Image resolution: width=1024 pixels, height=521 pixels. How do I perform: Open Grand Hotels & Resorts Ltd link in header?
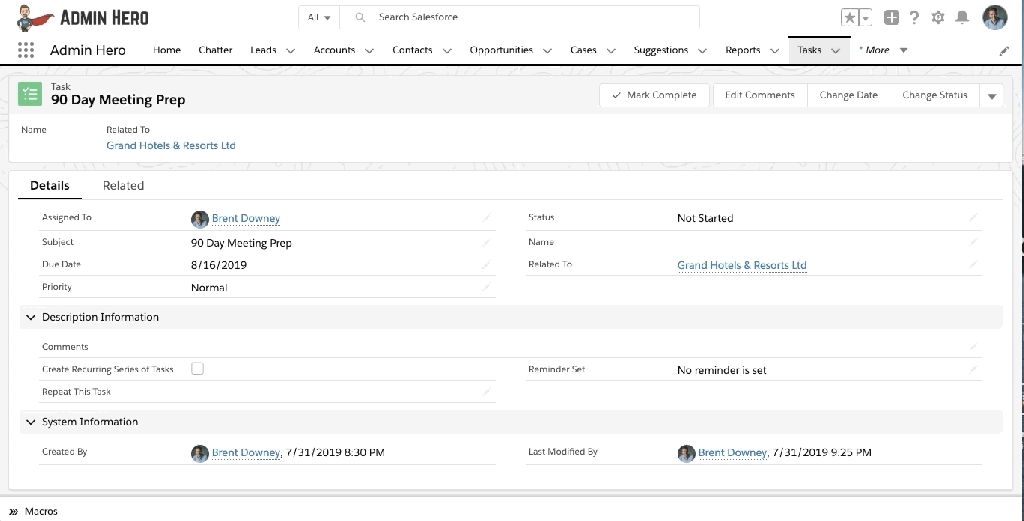(x=171, y=145)
